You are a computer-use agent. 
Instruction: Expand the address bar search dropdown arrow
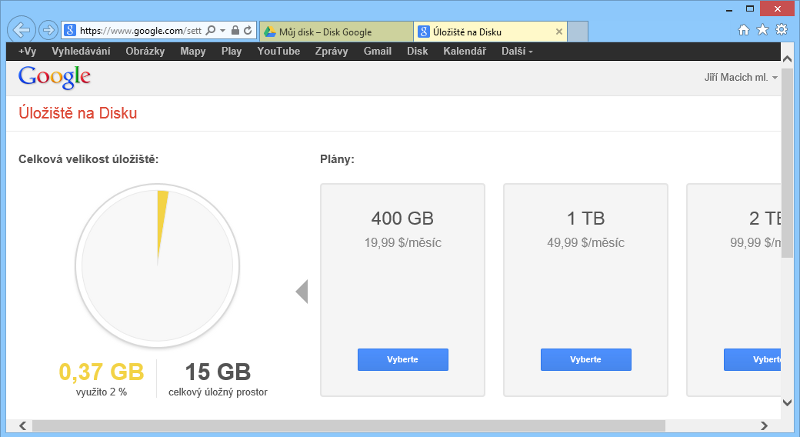[222, 31]
